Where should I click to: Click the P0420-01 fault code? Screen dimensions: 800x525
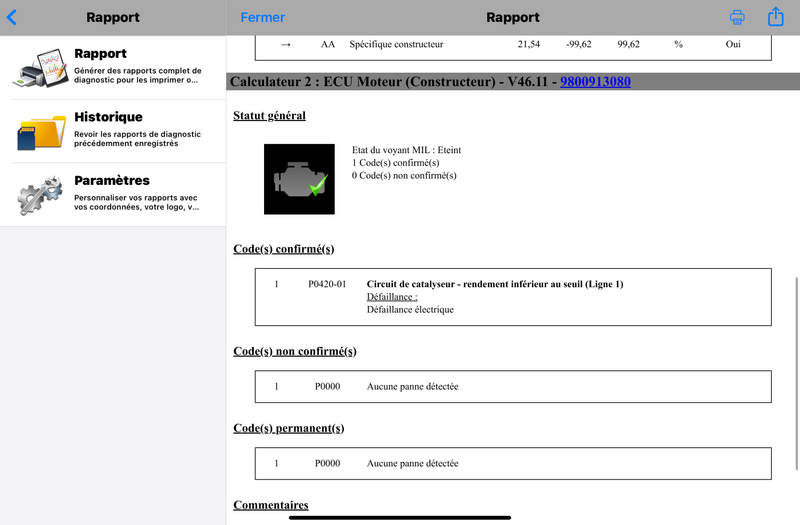pos(327,284)
